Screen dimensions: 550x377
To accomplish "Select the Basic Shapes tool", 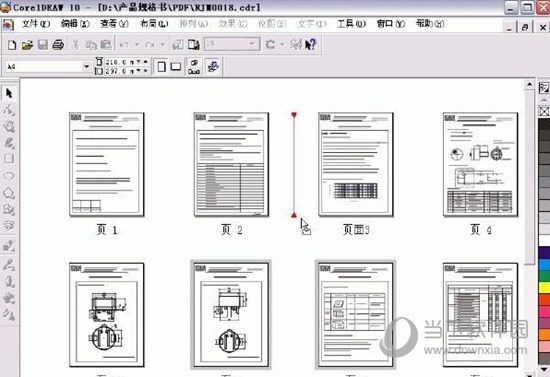I will (x=9, y=209).
